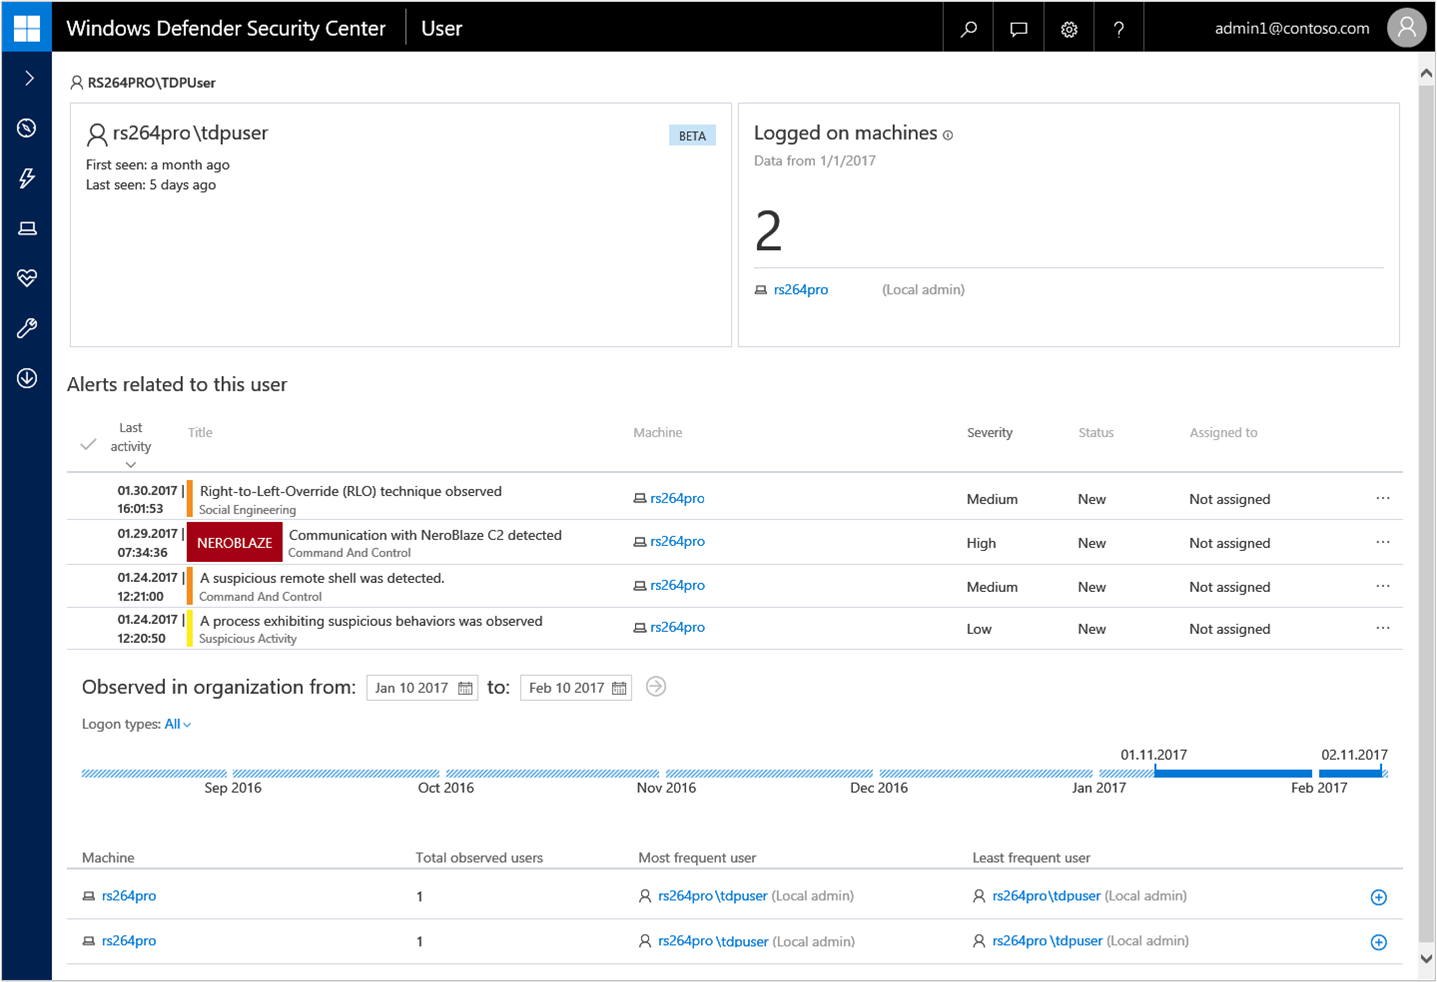Toggle select-all alerts checkmark
Viewport: 1437px width, 982px height.
[x=88, y=444]
